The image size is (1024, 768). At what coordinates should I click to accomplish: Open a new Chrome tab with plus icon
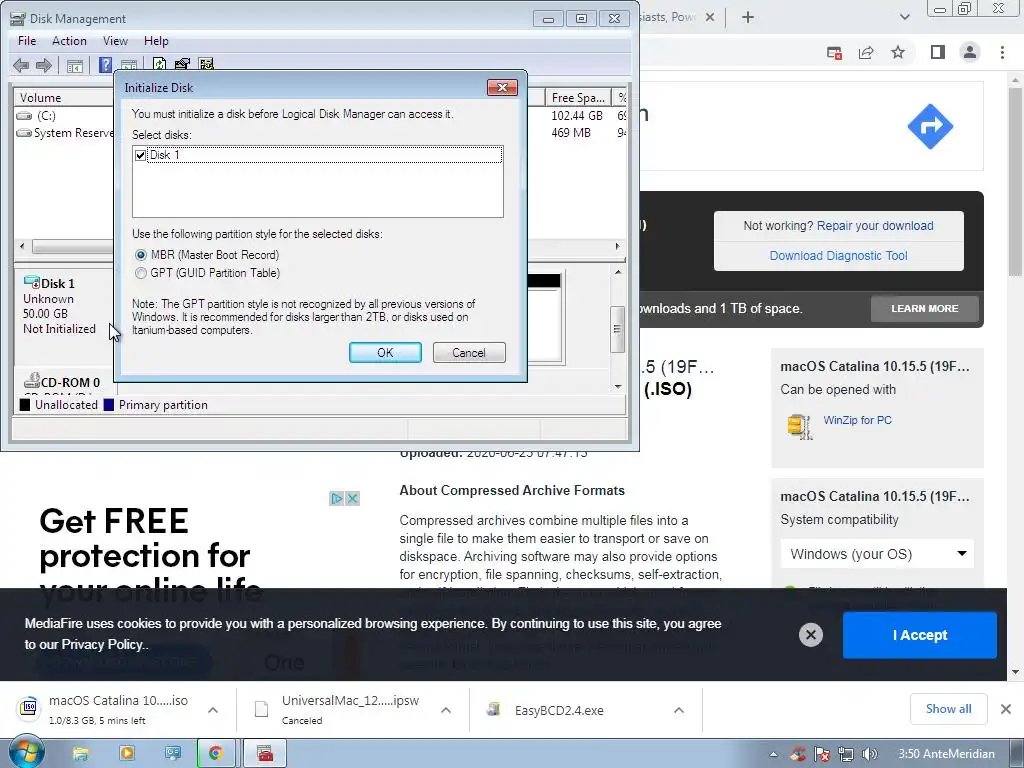click(x=748, y=18)
